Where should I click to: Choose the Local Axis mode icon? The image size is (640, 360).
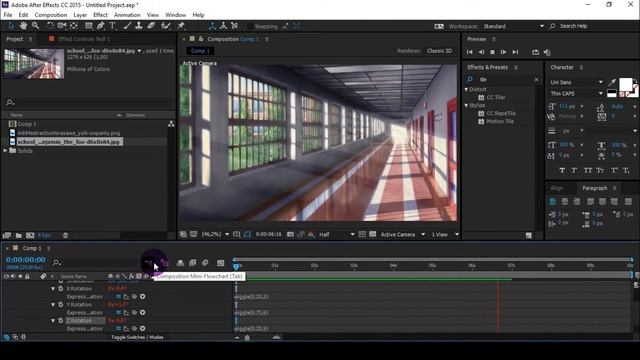212,26
